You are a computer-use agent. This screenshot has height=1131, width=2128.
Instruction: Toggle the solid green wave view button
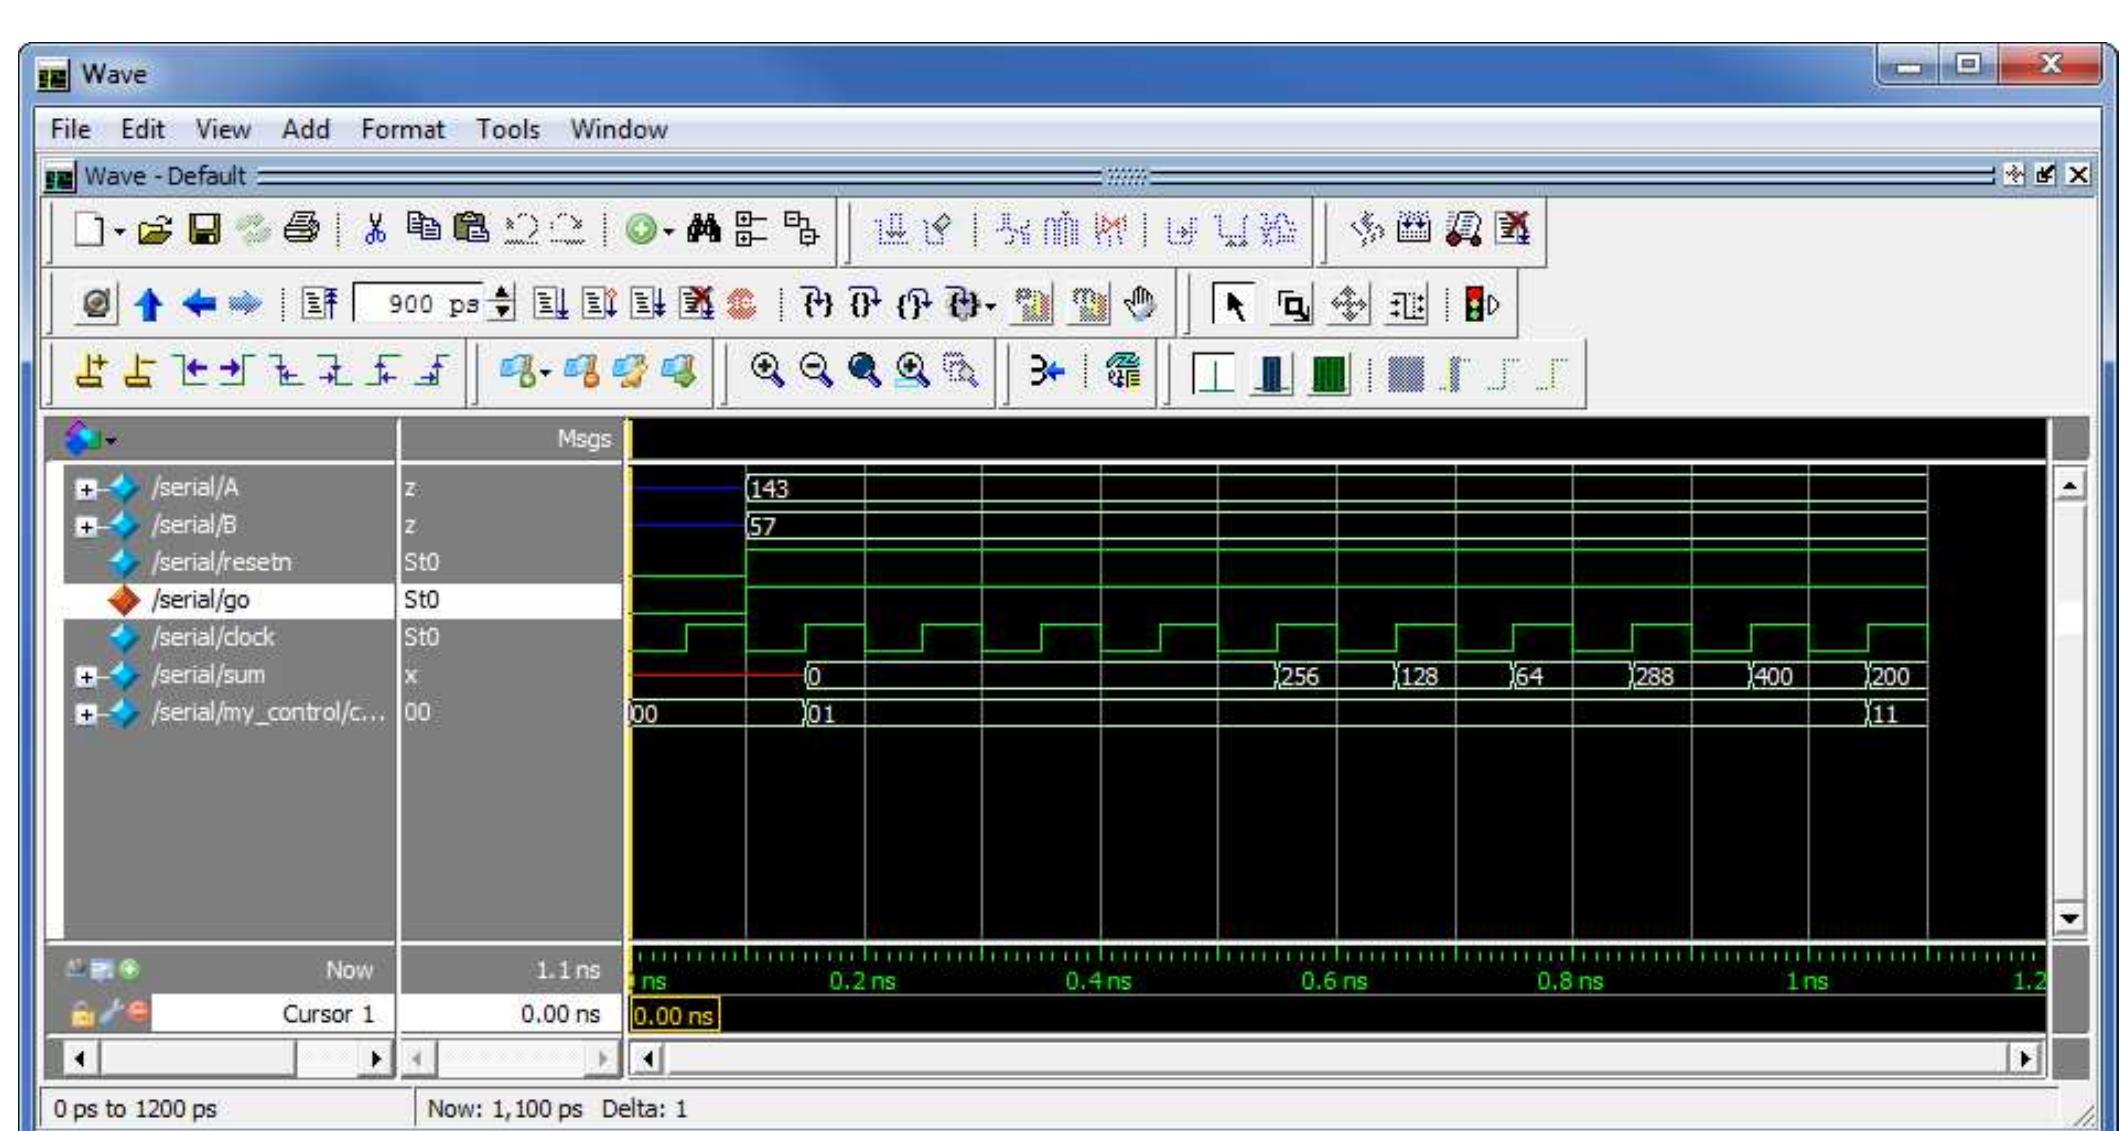(1329, 374)
